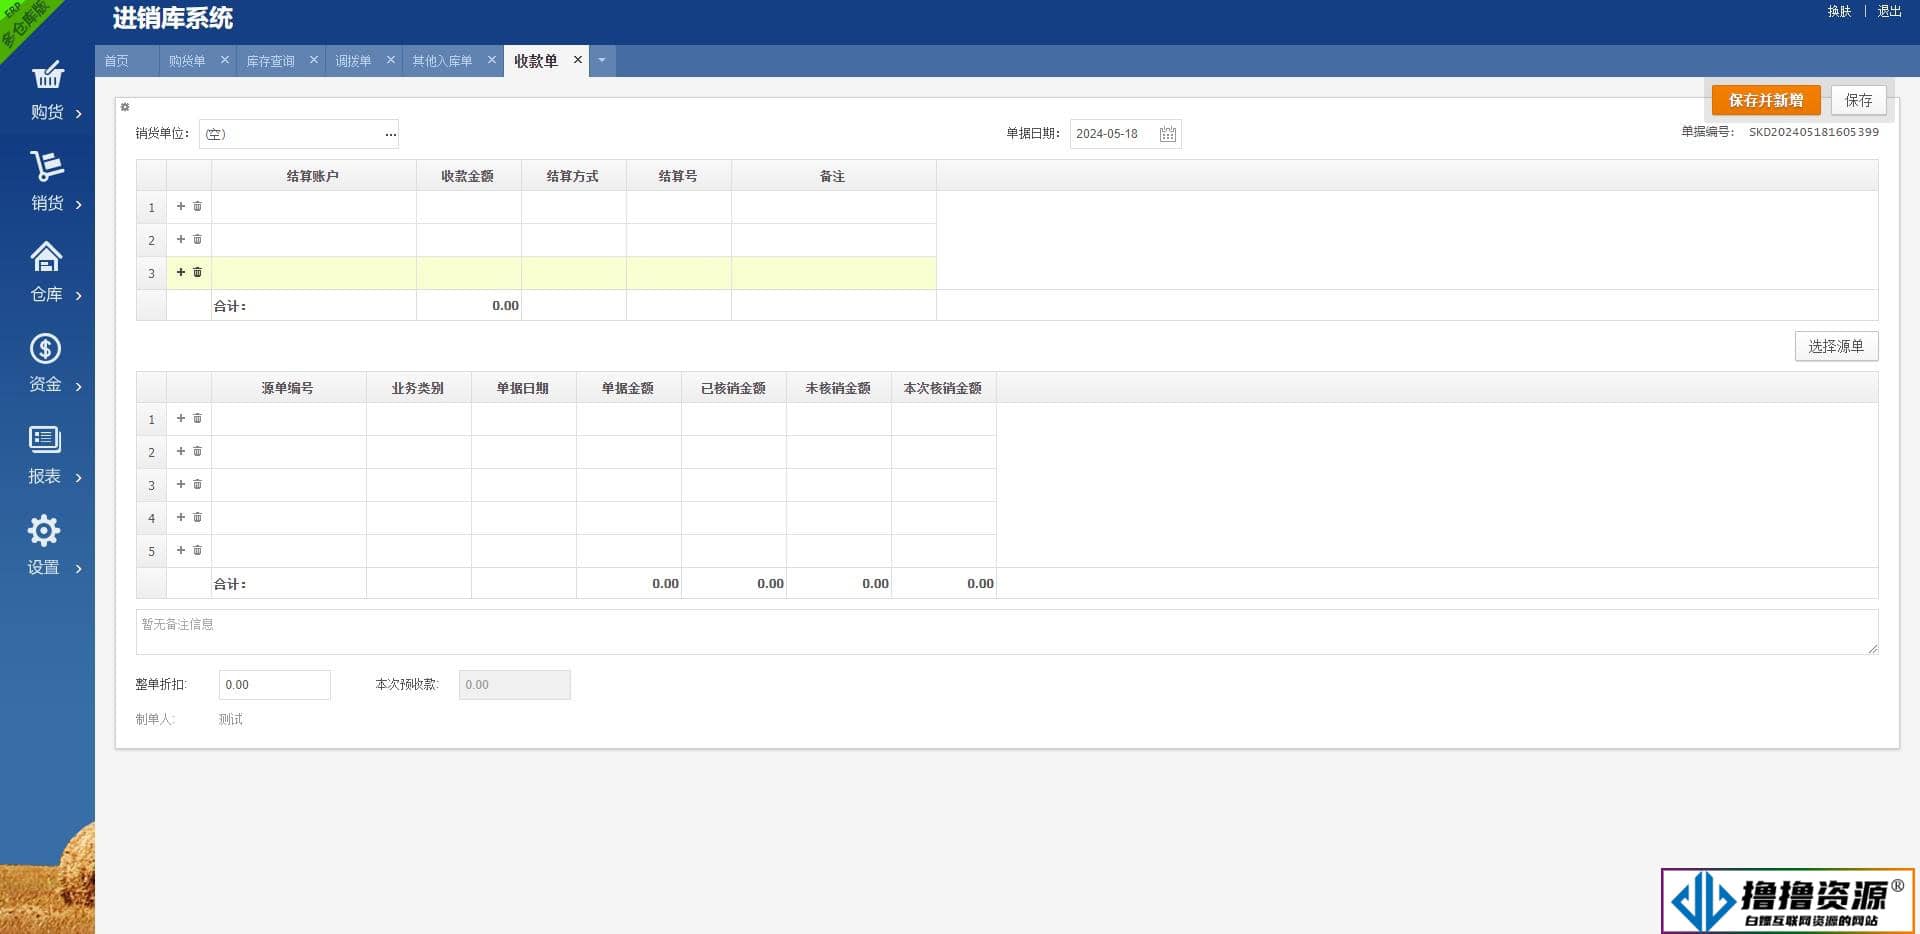Delete source document row 2
This screenshot has height=934, width=1920.
coord(197,451)
